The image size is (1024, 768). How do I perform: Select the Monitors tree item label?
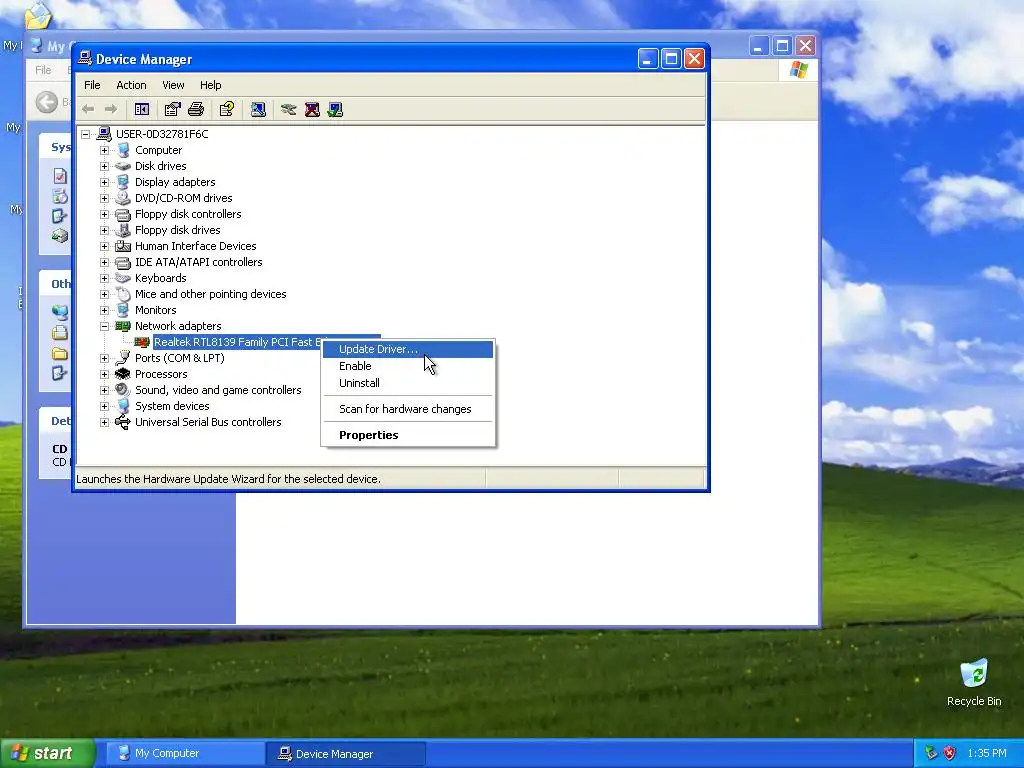155,310
